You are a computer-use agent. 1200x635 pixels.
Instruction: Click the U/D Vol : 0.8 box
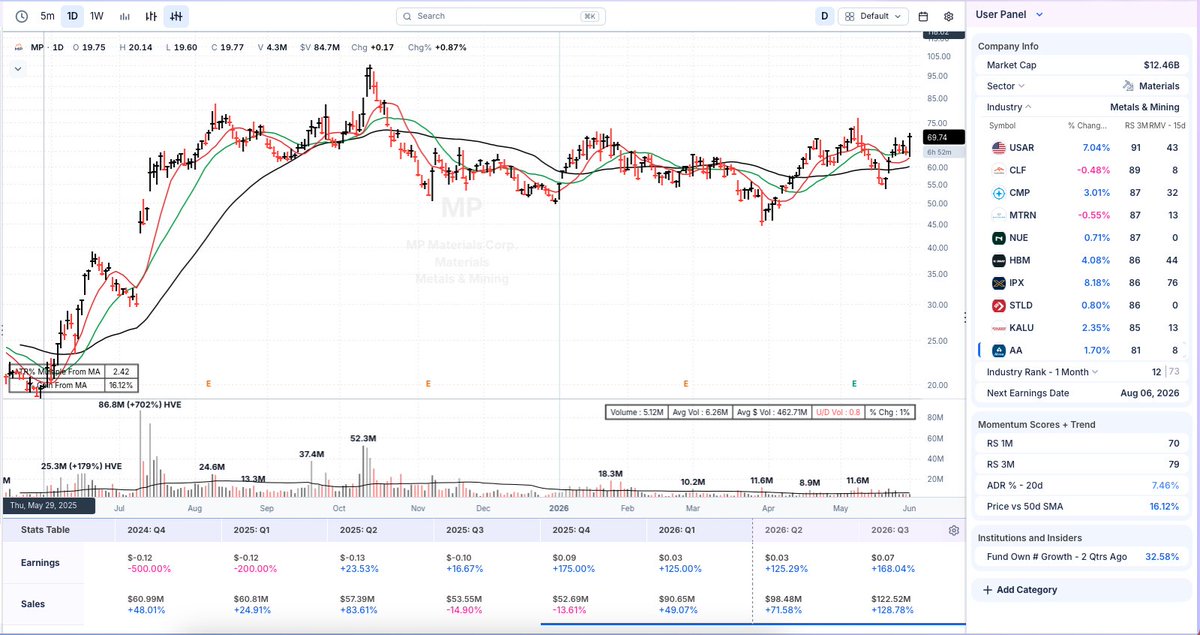coord(840,412)
